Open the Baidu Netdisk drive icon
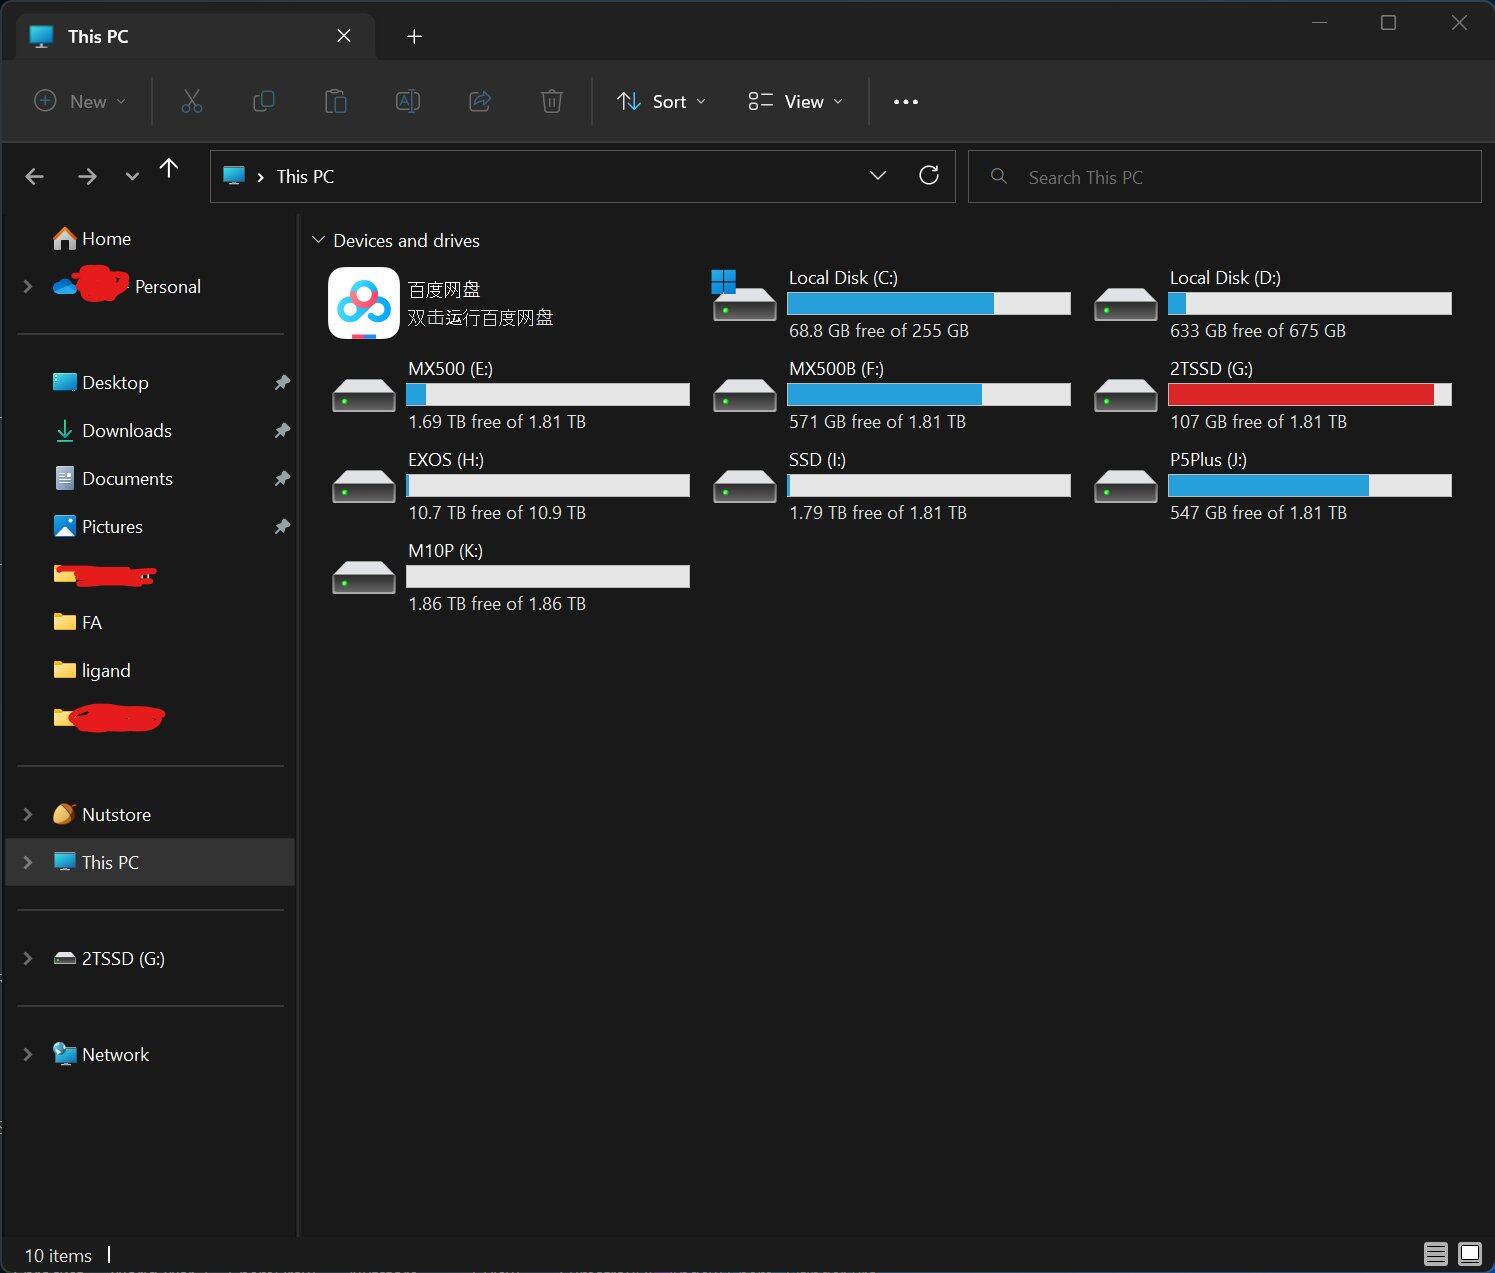Viewport: 1495px width, 1273px height. [364, 303]
